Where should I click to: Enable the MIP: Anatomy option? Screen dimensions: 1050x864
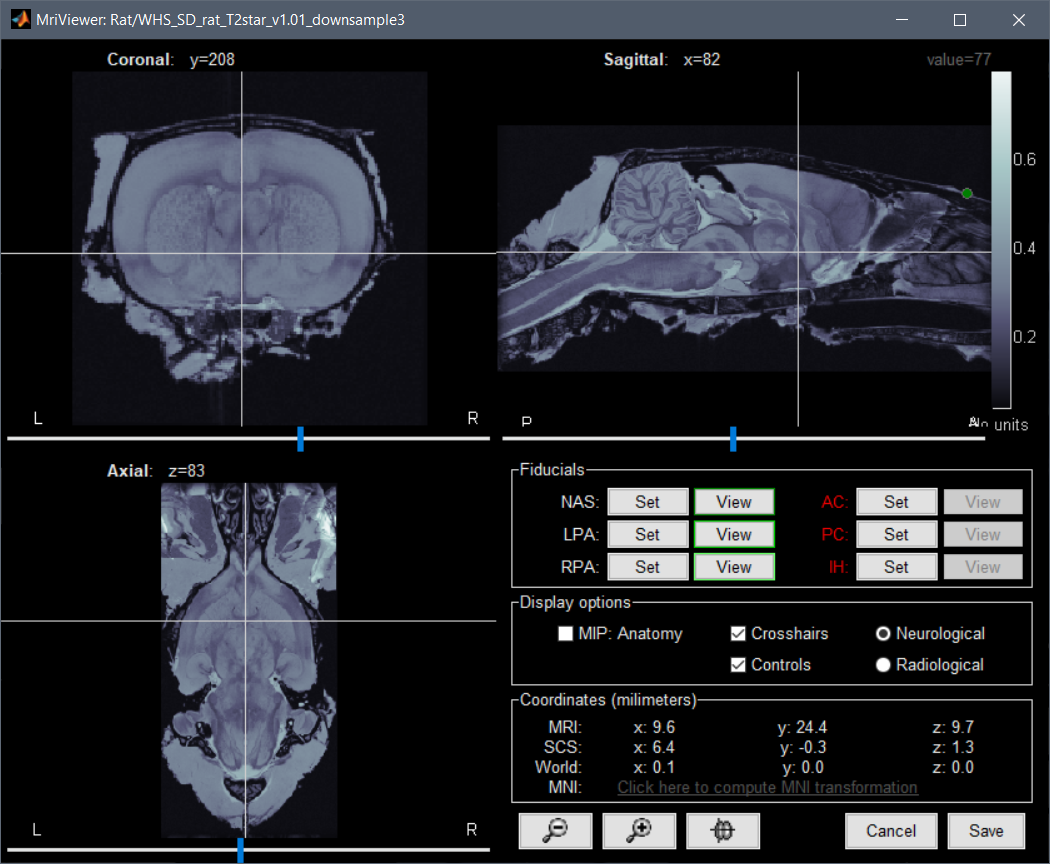[565, 633]
